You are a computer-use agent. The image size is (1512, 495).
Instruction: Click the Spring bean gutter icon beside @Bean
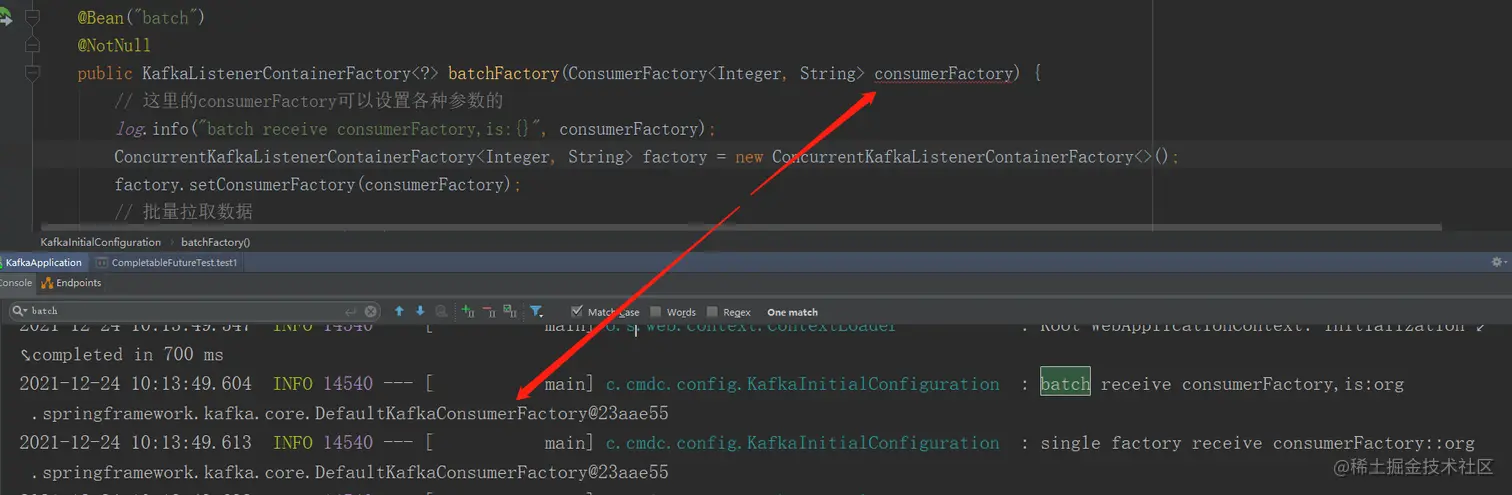[x=6, y=18]
